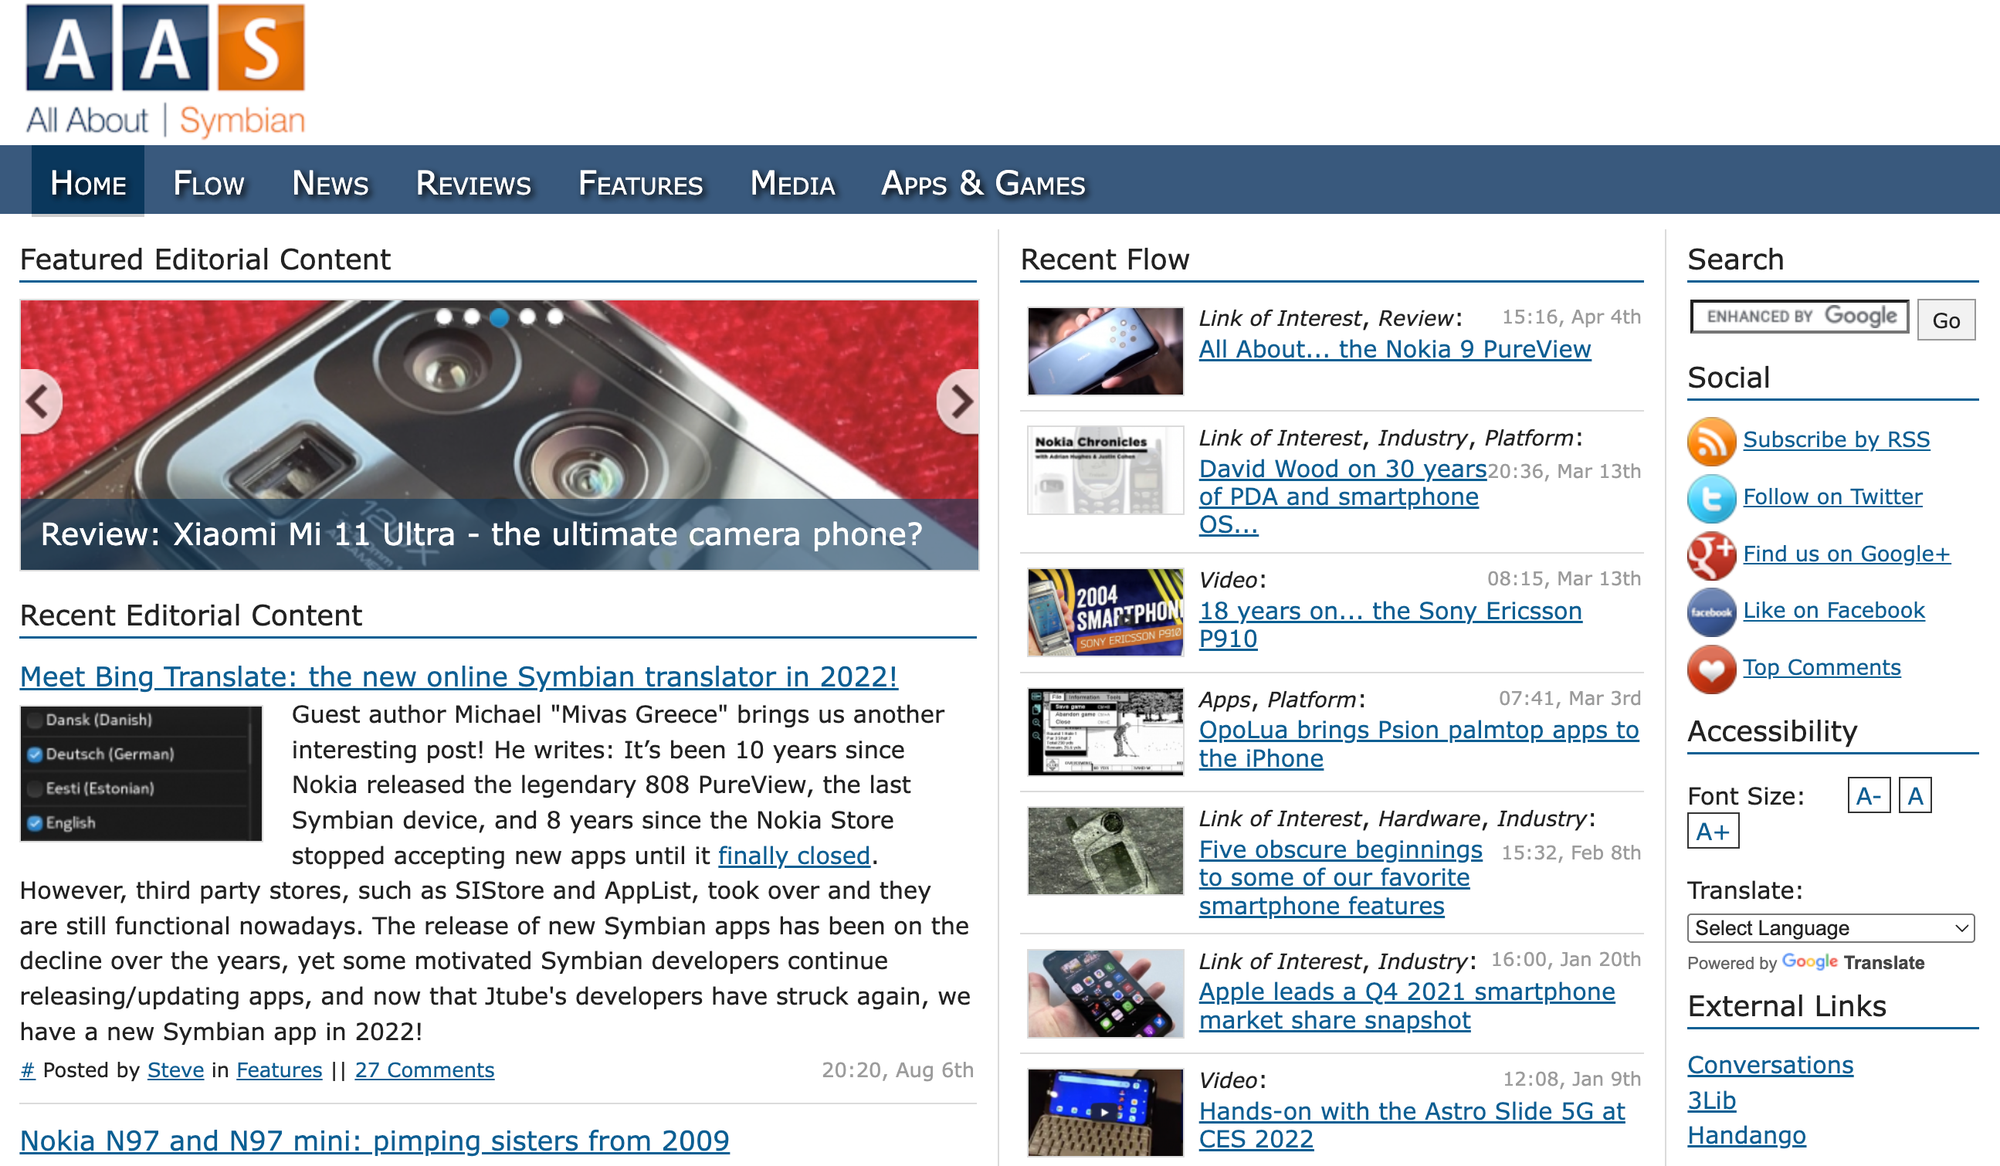The width and height of the screenshot is (2000, 1166).
Task: Click the red heart Top Comments icon
Action: click(1711, 669)
